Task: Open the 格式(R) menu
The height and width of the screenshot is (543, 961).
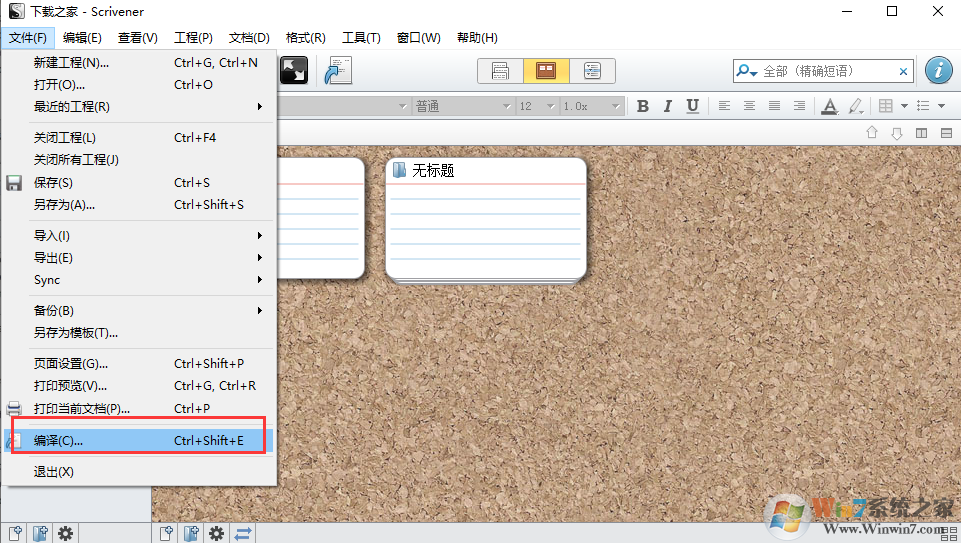Action: (305, 38)
